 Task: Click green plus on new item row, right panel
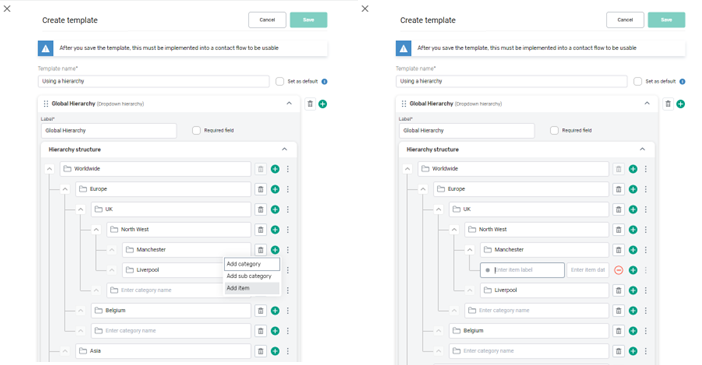633,270
